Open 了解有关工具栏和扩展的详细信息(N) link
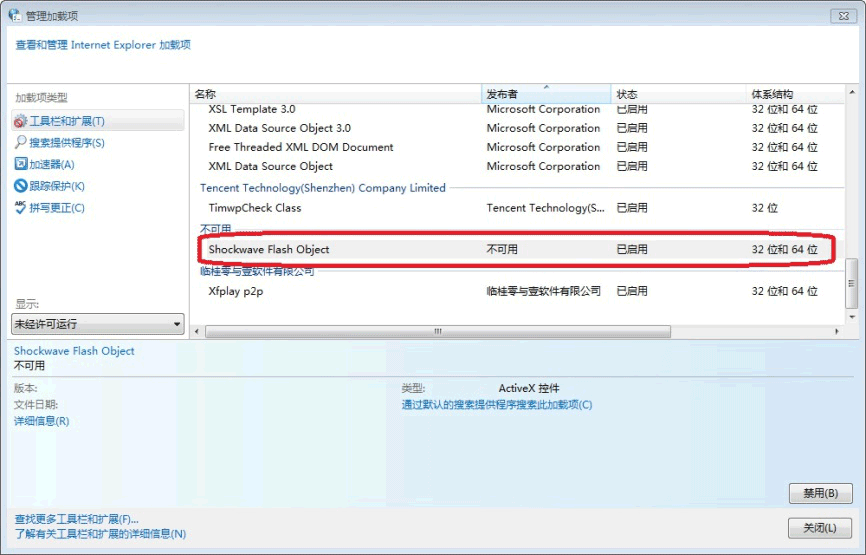The image size is (866, 555). pyautogui.click(x=100, y=534)
